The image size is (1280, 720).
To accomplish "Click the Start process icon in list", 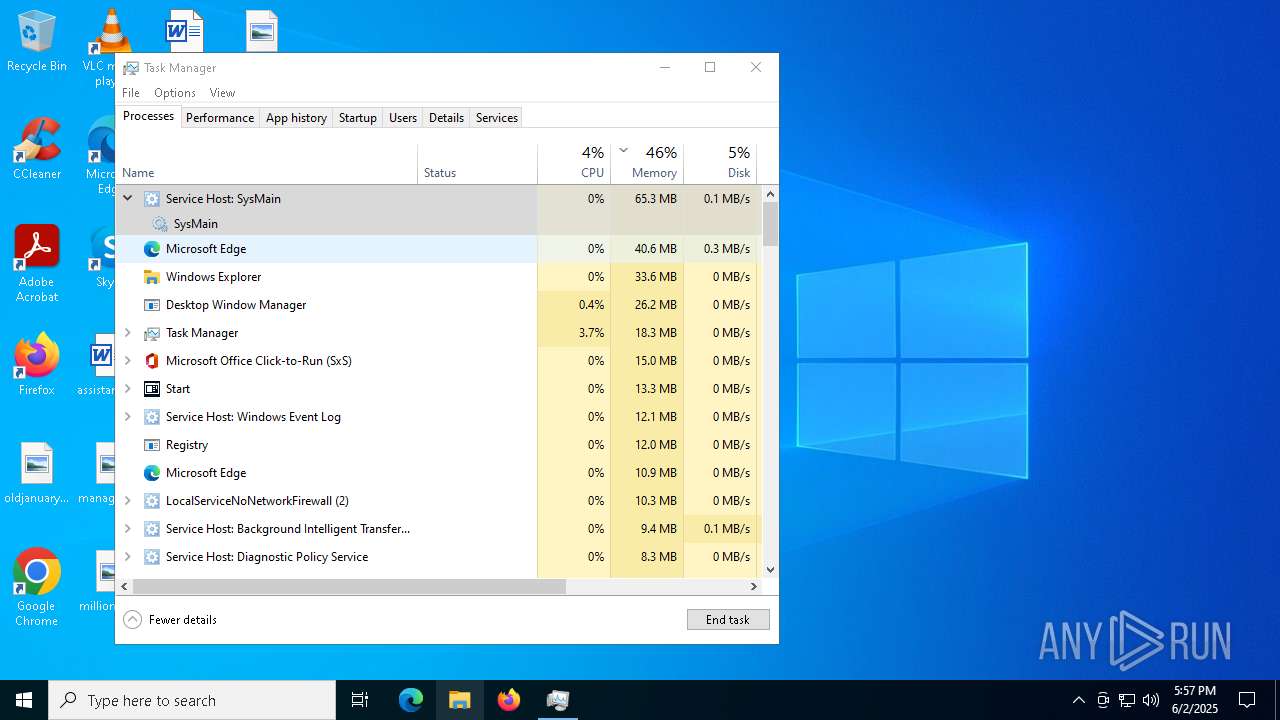I will [x=152, y=389].
